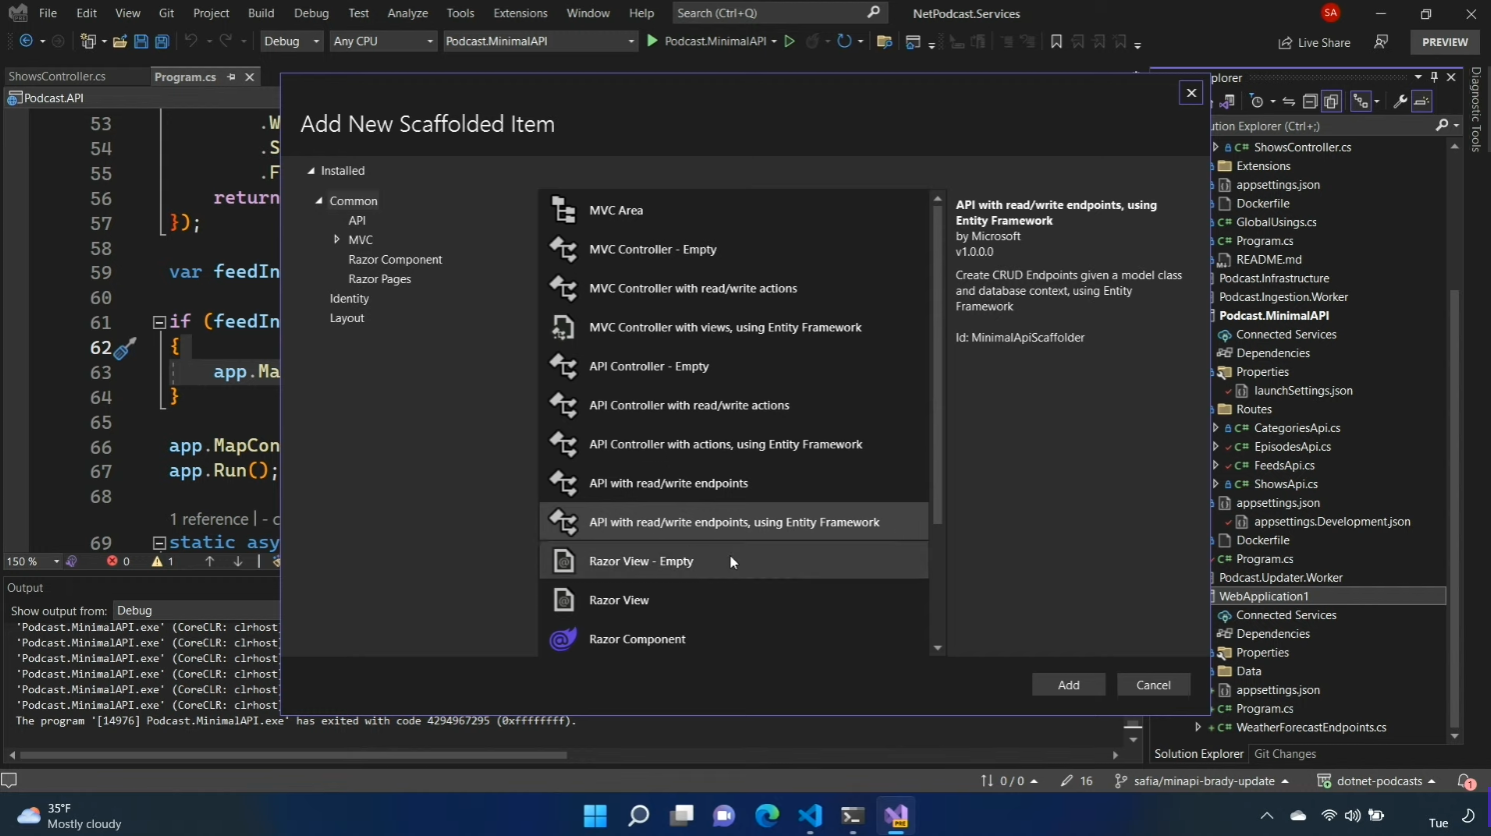Screen dimensions: 1491x836
Task: Select API Controller - Empty template
Action: coord(649,366)
